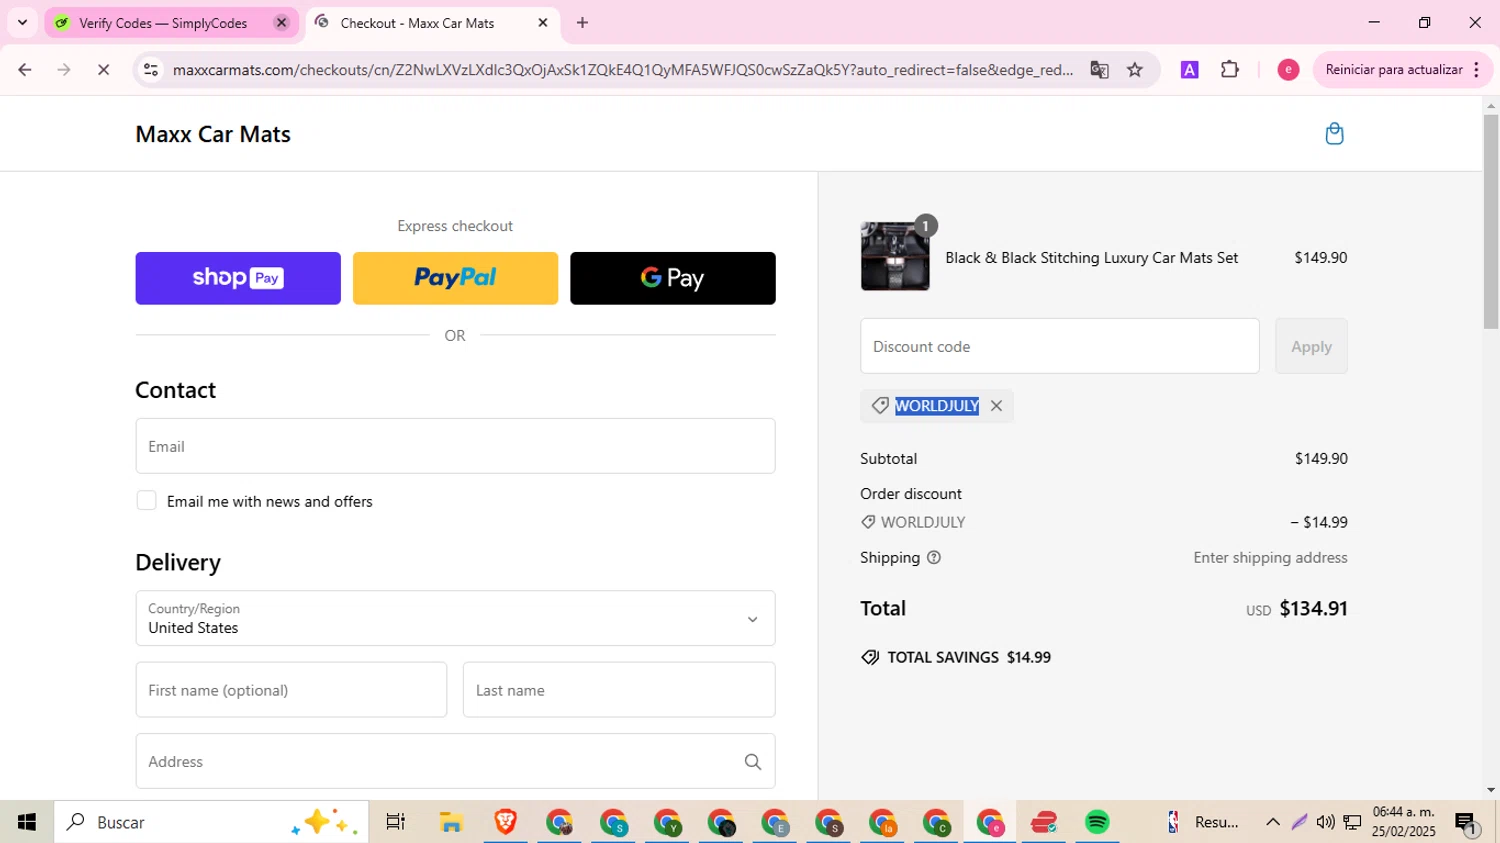Viewport: 1500px width, 843px height.
Task: Go forward in browser history
Action: coord(64,70)
